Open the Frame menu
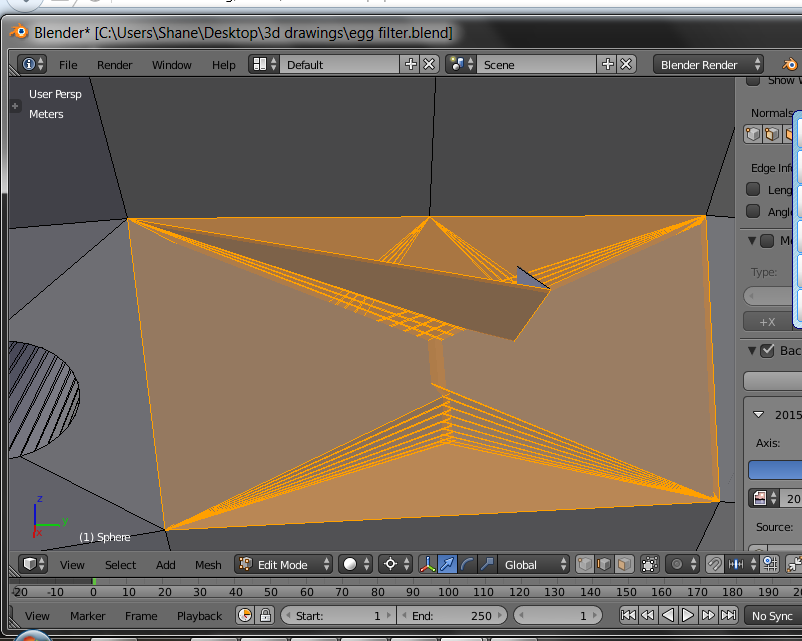The image size is (802, 641). (x=141, y=616)
